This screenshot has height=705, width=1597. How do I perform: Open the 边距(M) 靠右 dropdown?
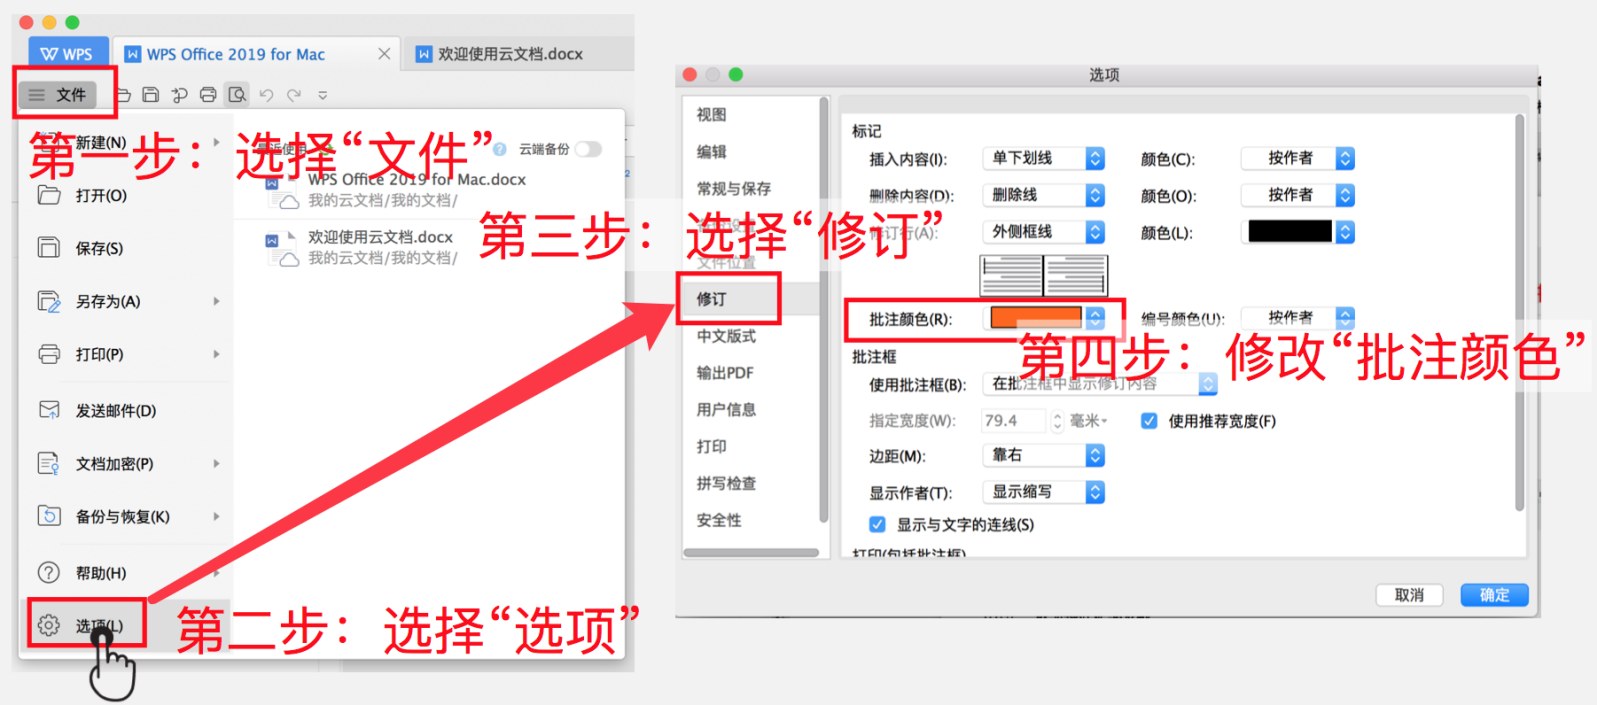1044,455
